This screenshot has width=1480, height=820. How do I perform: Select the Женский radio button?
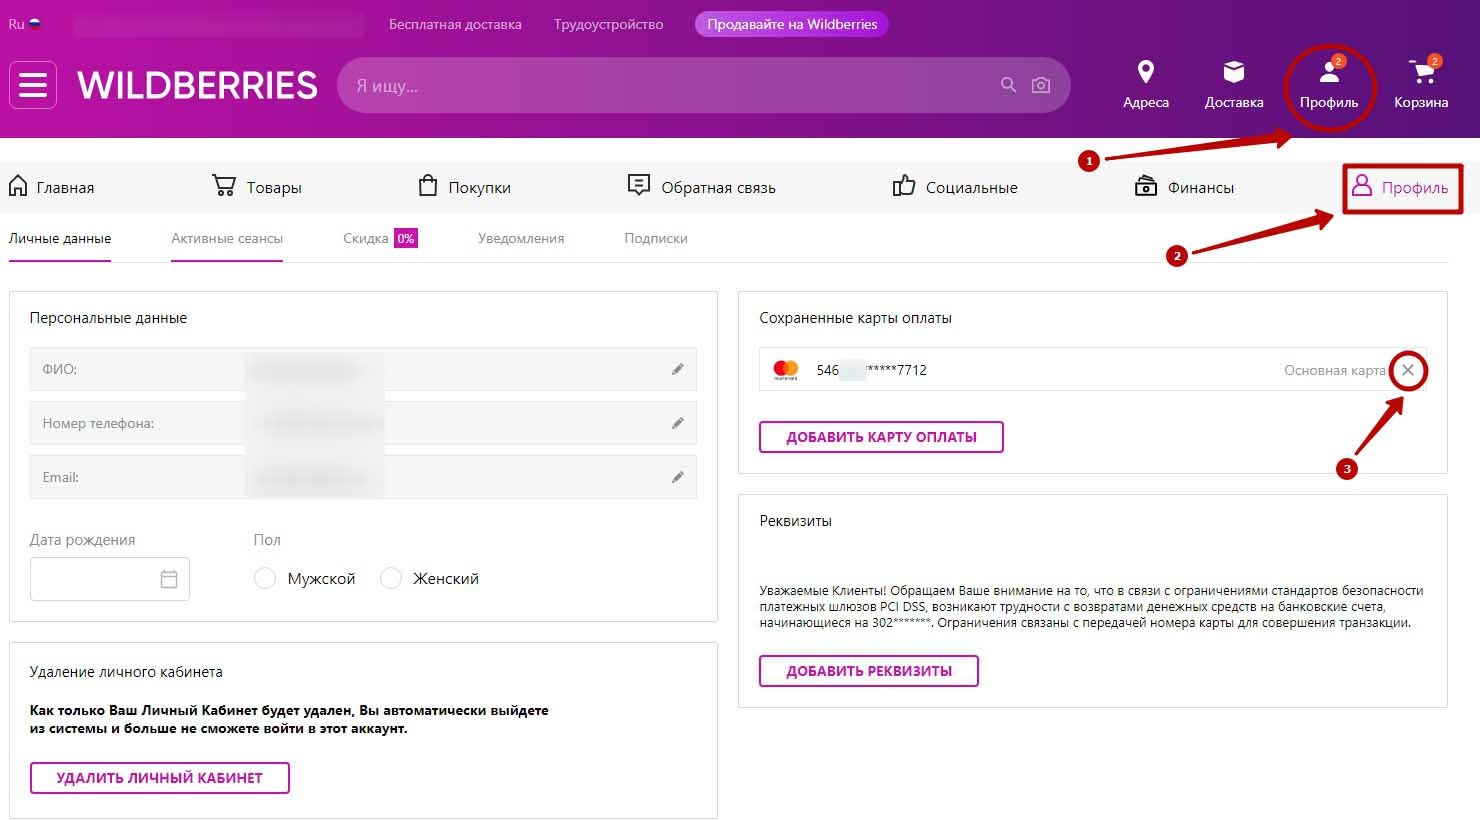[x=391, y=579]
